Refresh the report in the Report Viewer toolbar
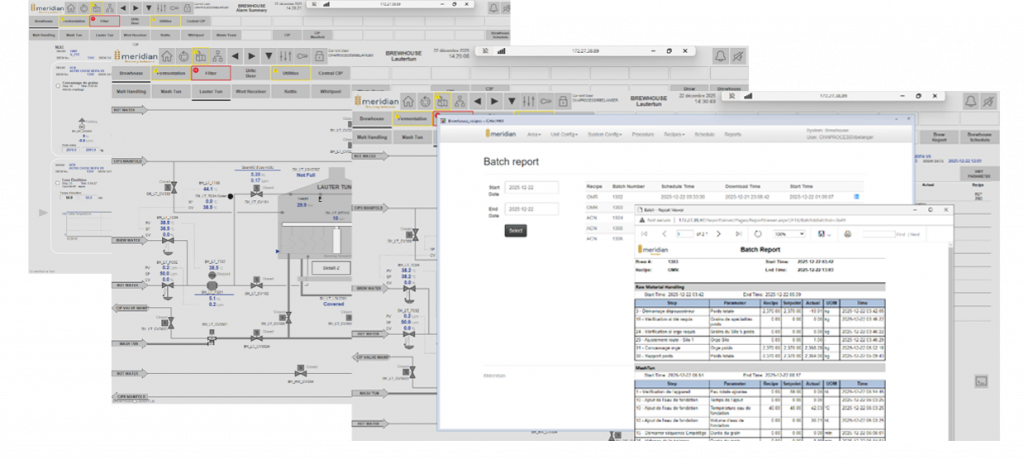 pyautogui.click(x=758, y=233)
